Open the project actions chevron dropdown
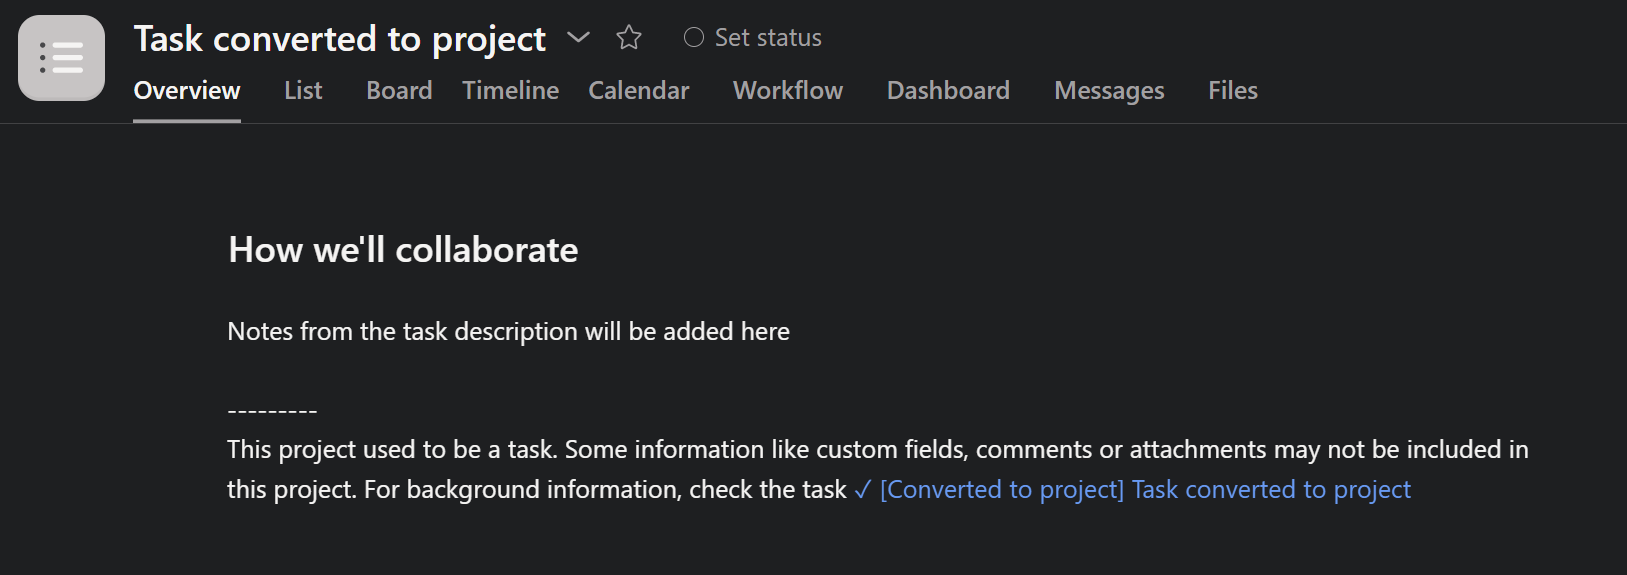This screenshot has width=1627, height=575. click(x=578, y=38)
